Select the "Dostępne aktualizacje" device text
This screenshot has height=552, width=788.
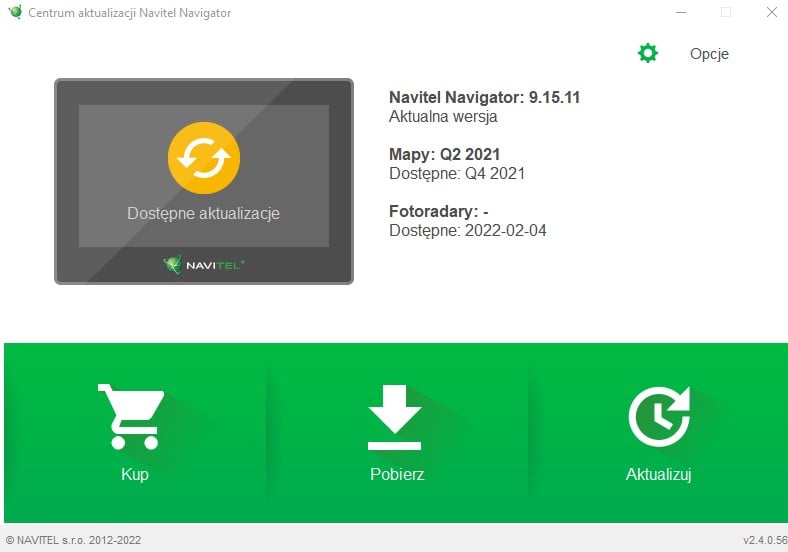(204, 213)
